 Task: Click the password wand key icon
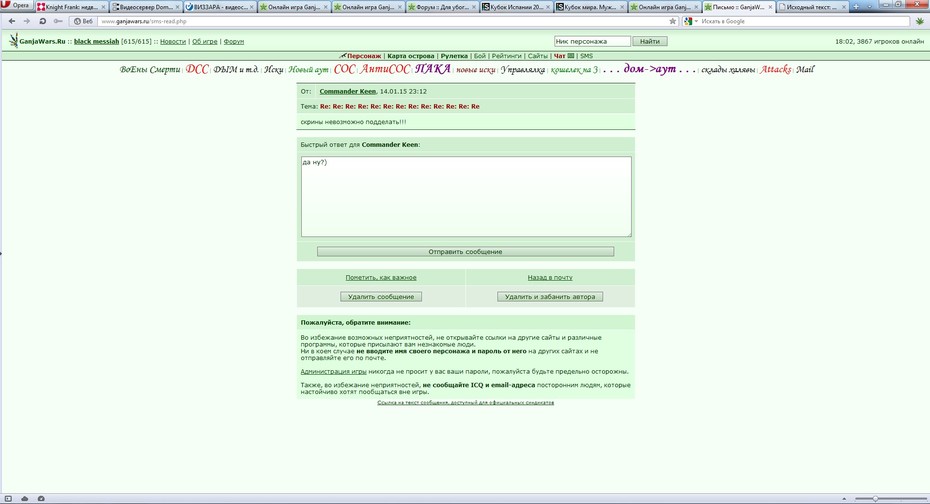[58, 21]
